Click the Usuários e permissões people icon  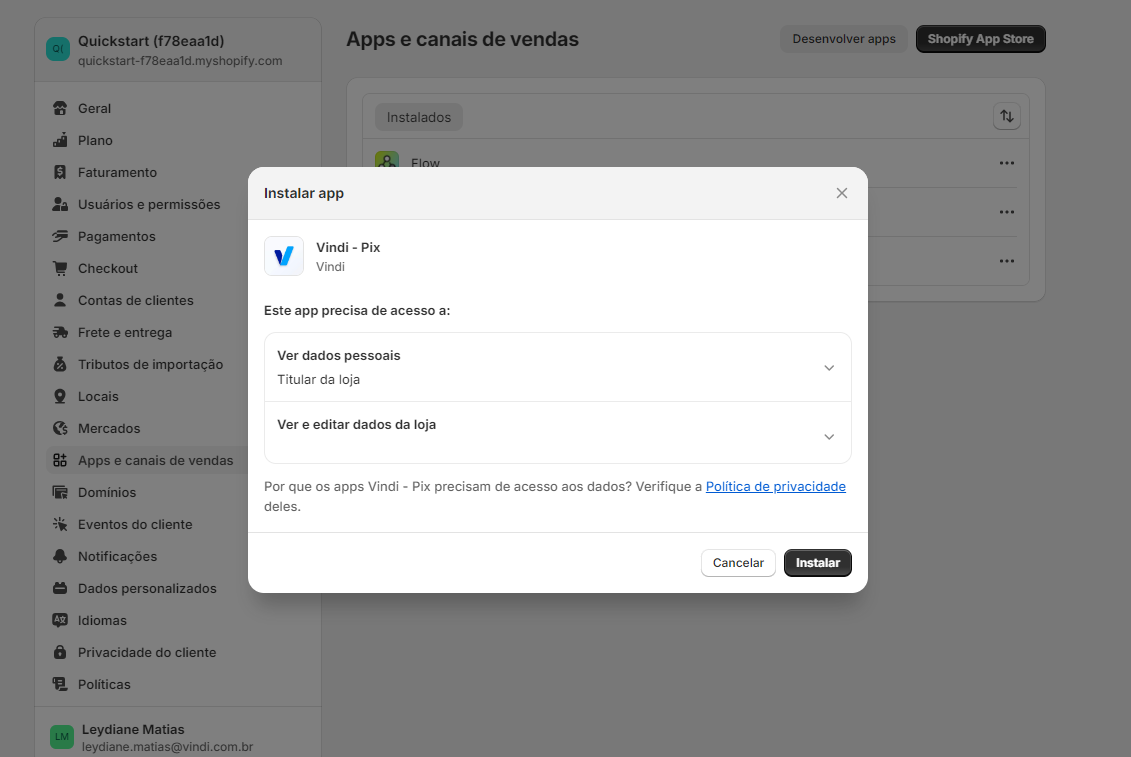(x=60, y=204)
